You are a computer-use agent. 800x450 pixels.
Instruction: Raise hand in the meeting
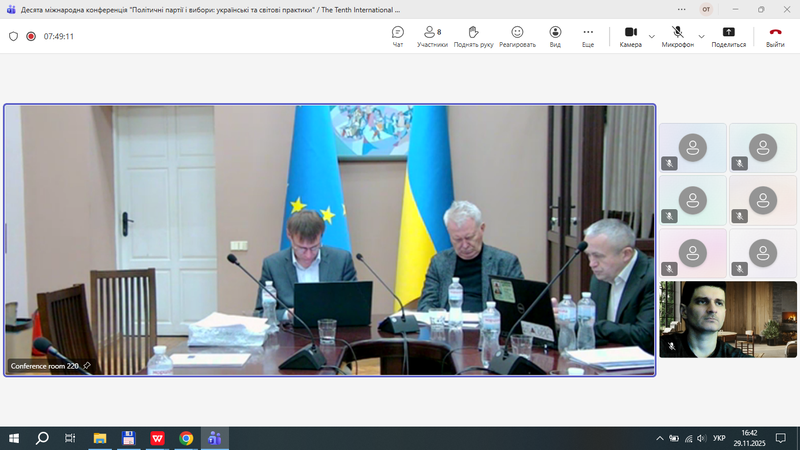(x=473, y=36)
